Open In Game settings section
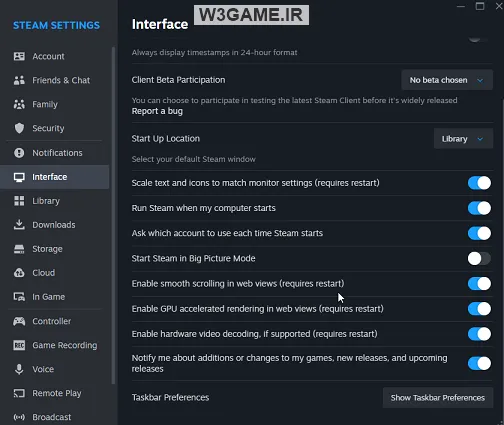Image resolution: width=504 pixels, height=425 pixels. [55, 297]
